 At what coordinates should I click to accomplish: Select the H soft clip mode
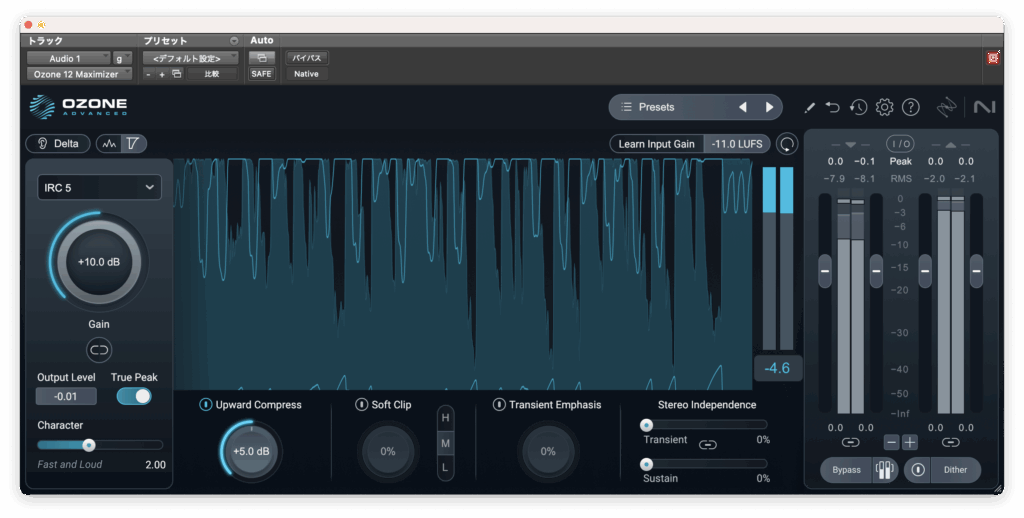(x=446, y=417)
